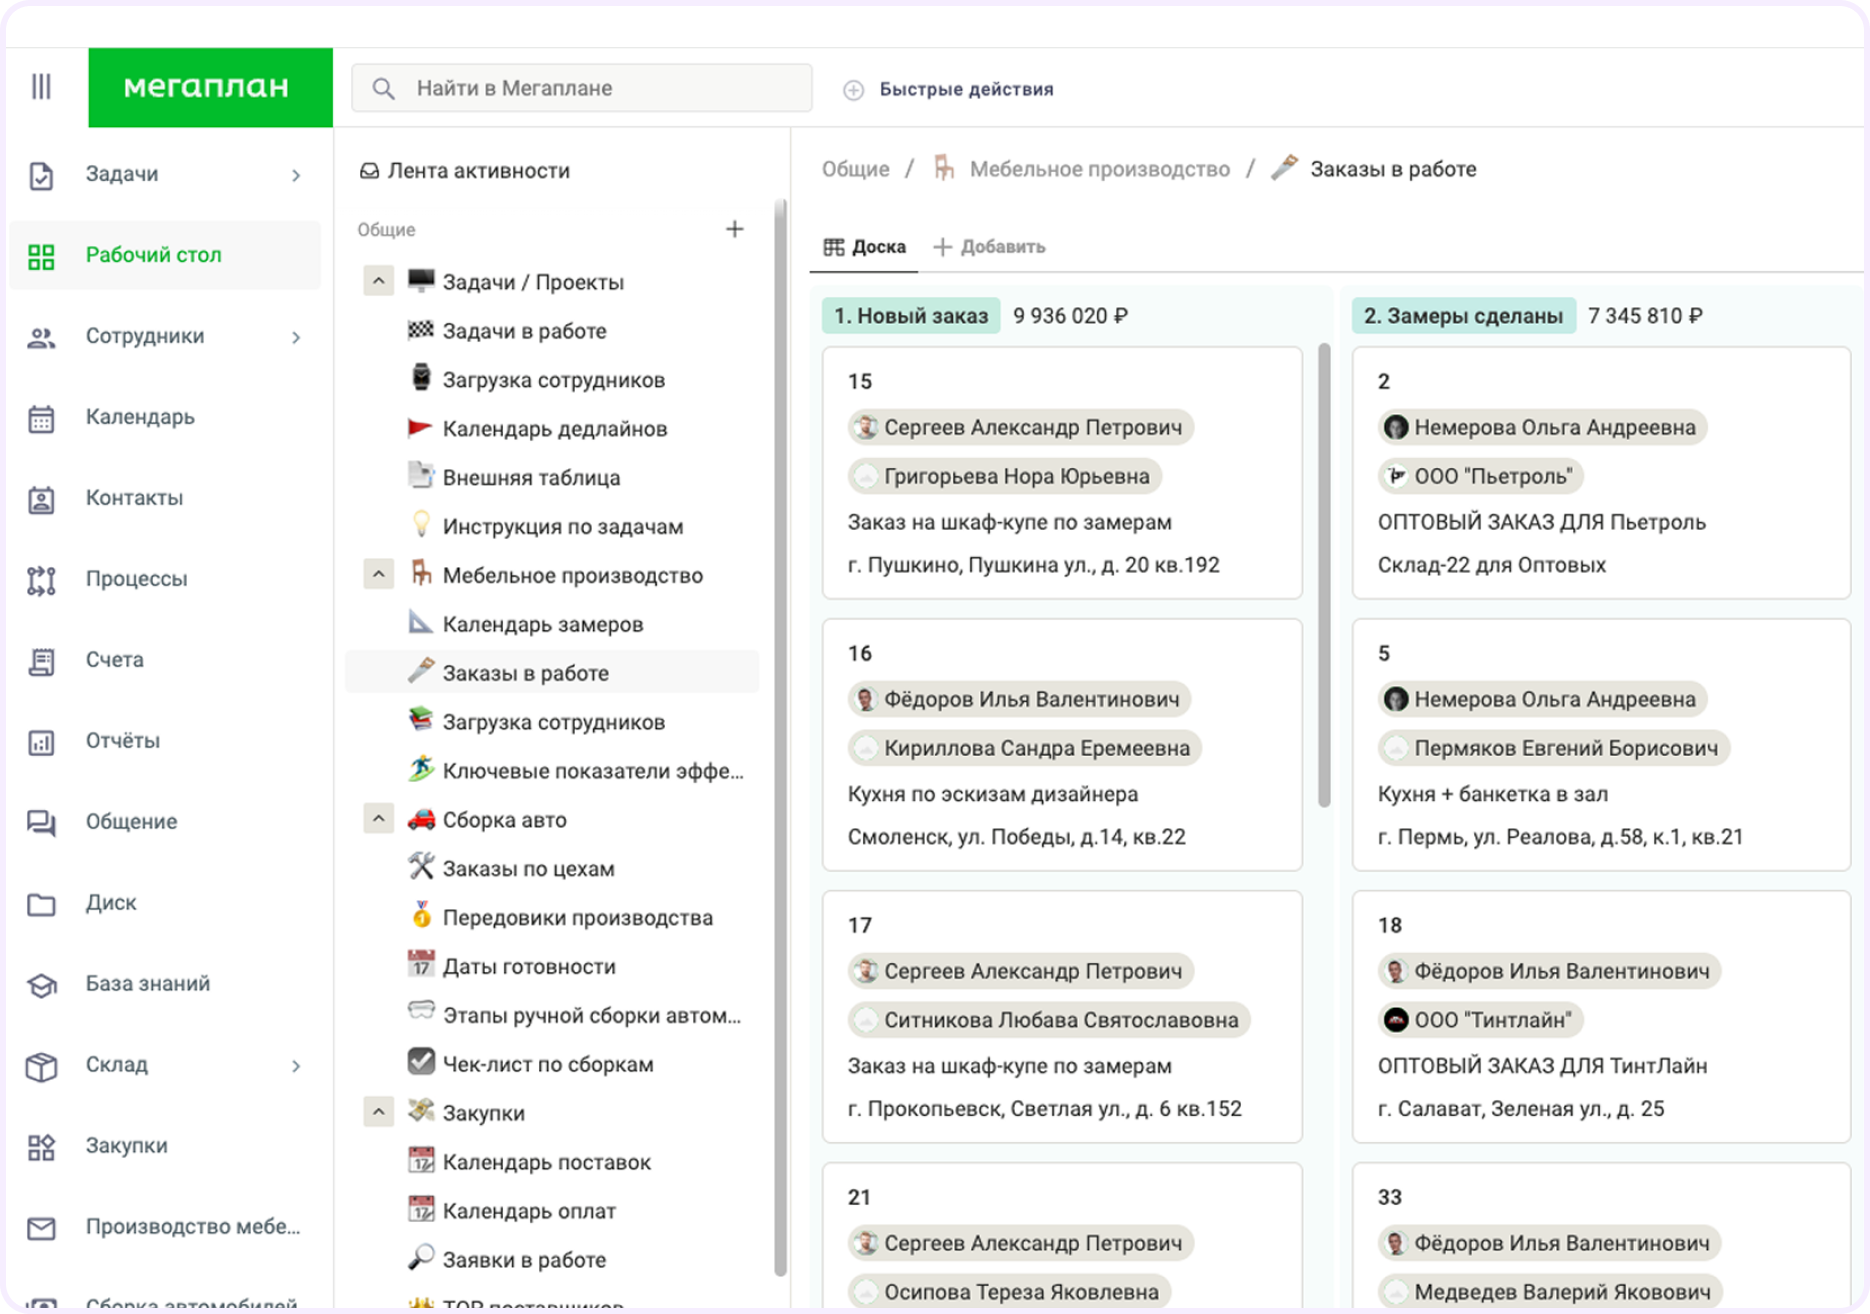Viewport: 1870px width, 1314px height.
Task: Open the Задачи section icon in sidebar
Action: click(x=41, y=175)
